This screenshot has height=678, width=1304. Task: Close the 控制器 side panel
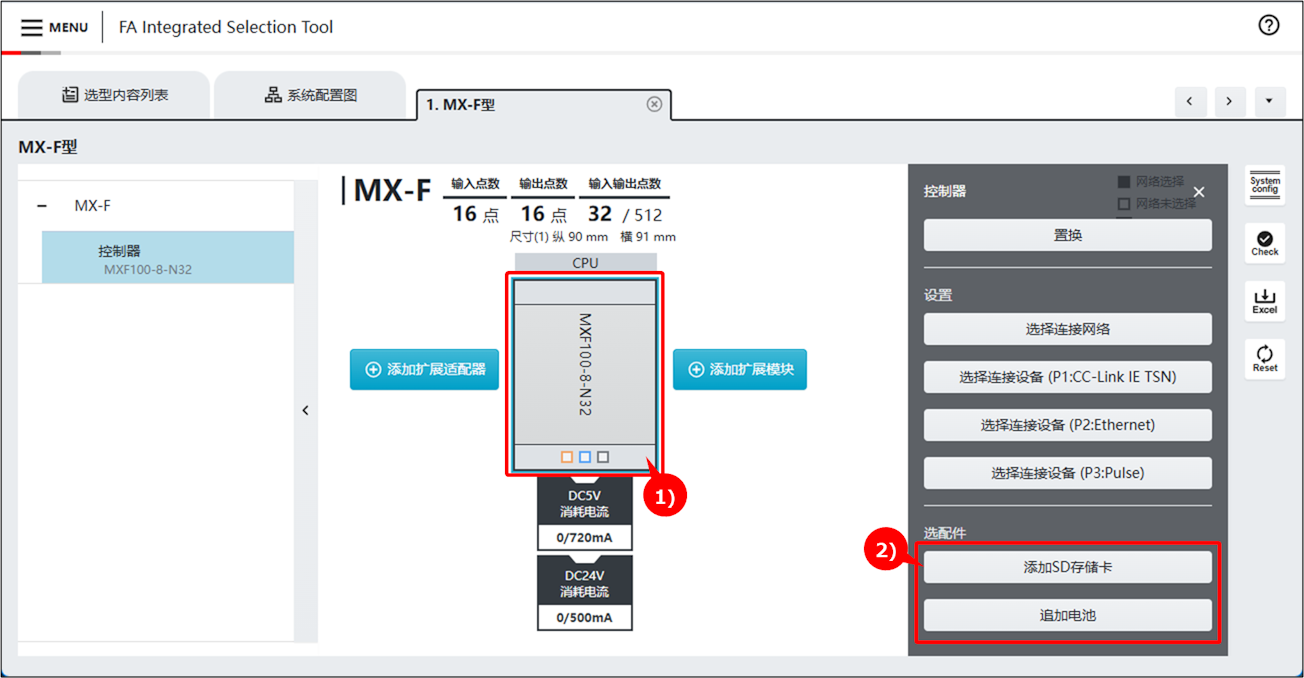point(1199,192)
